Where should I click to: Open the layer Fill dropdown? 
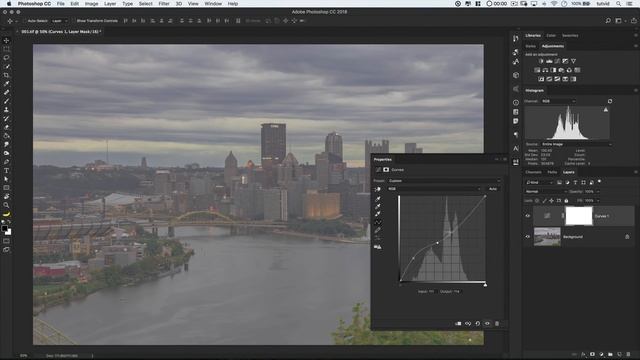(x=598, y=201)
